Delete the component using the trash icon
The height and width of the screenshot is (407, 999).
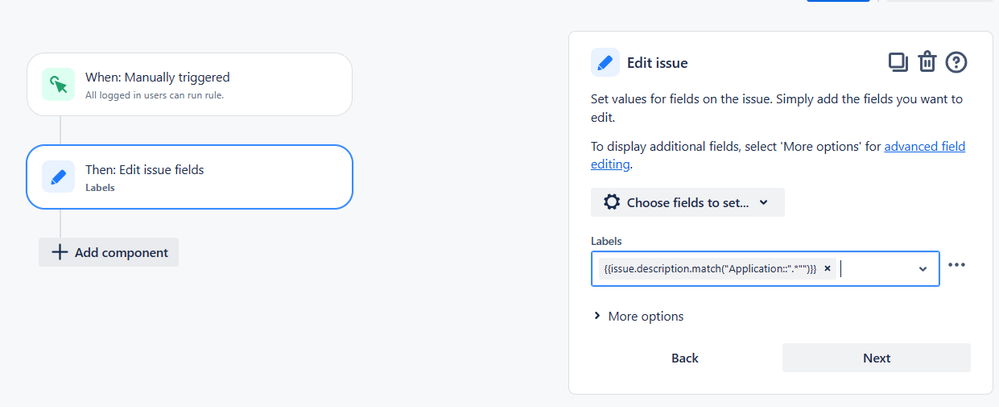click(x=927, y=62)
